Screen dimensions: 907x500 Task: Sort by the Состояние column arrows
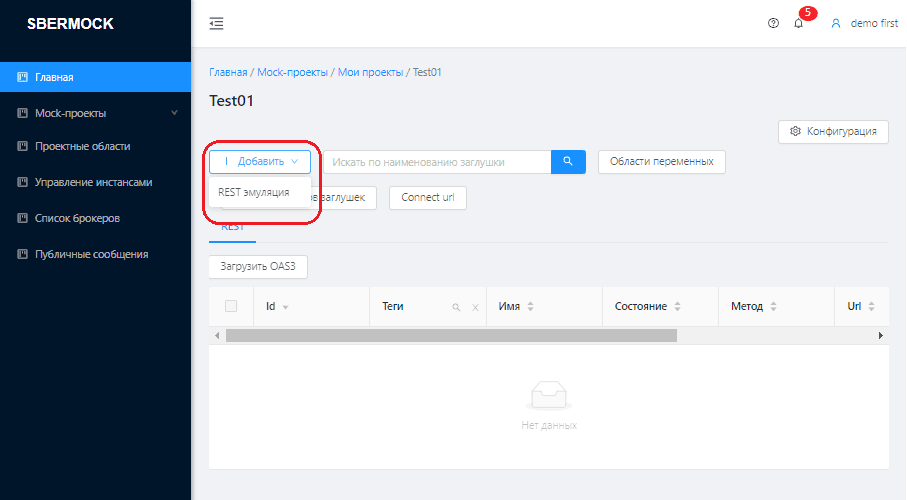(677, 307)
